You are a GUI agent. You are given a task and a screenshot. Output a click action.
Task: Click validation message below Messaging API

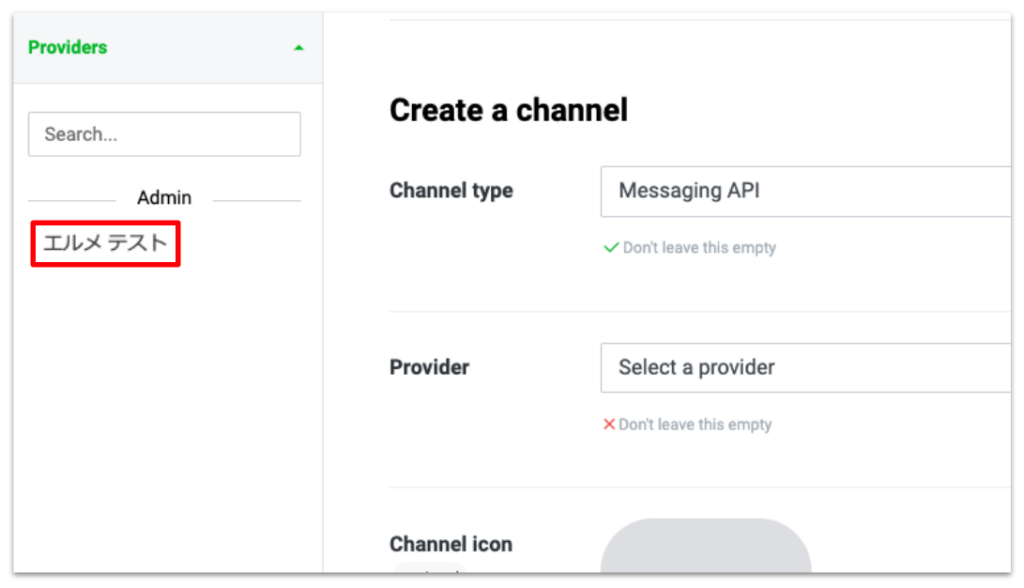(x=699, y=248)
